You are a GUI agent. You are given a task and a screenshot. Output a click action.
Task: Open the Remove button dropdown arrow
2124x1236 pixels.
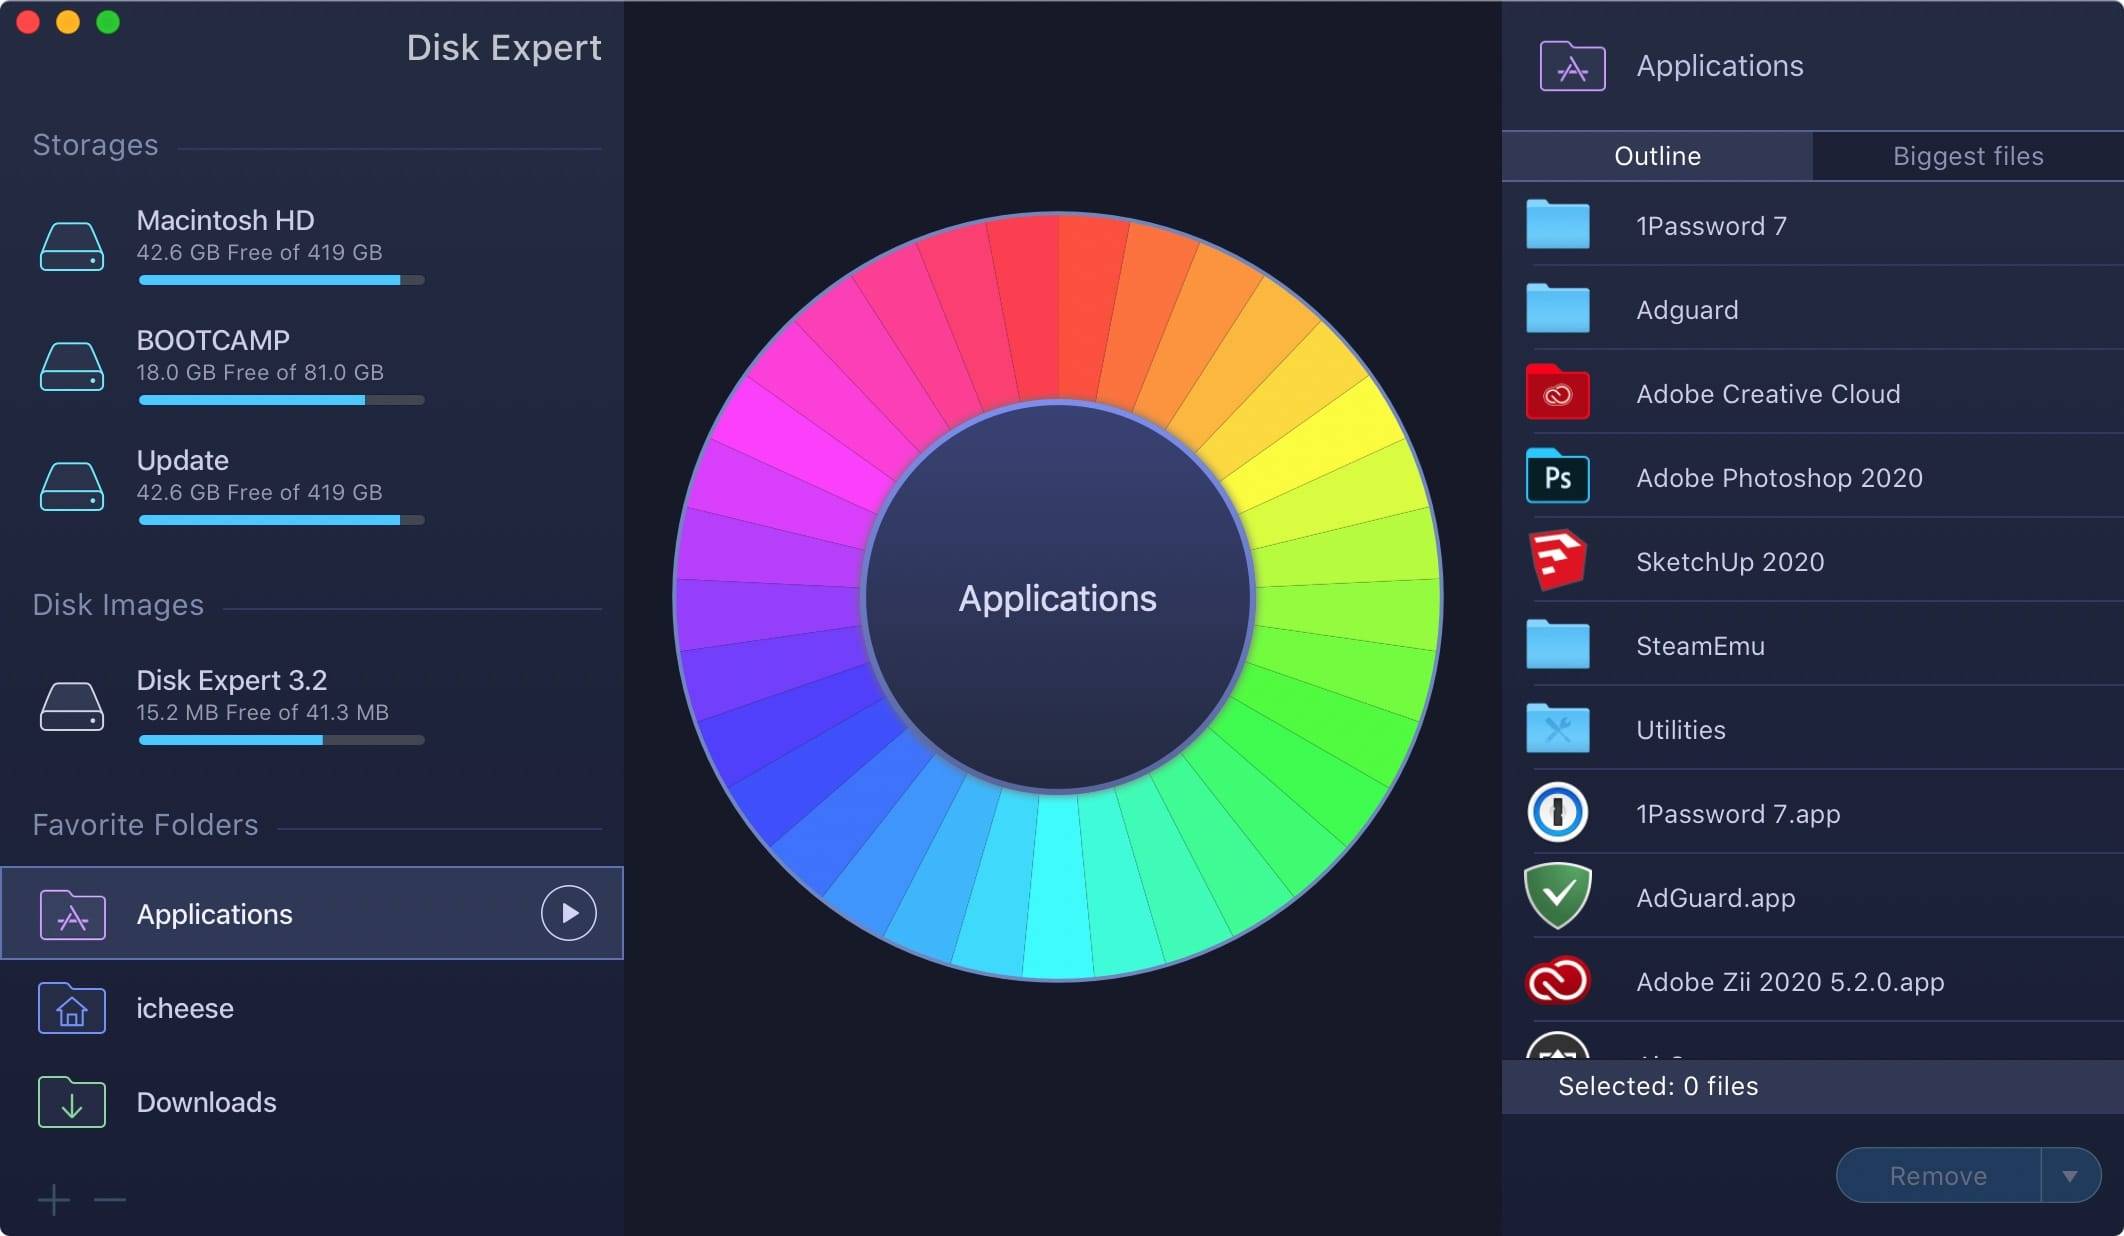point(2069,1176)
